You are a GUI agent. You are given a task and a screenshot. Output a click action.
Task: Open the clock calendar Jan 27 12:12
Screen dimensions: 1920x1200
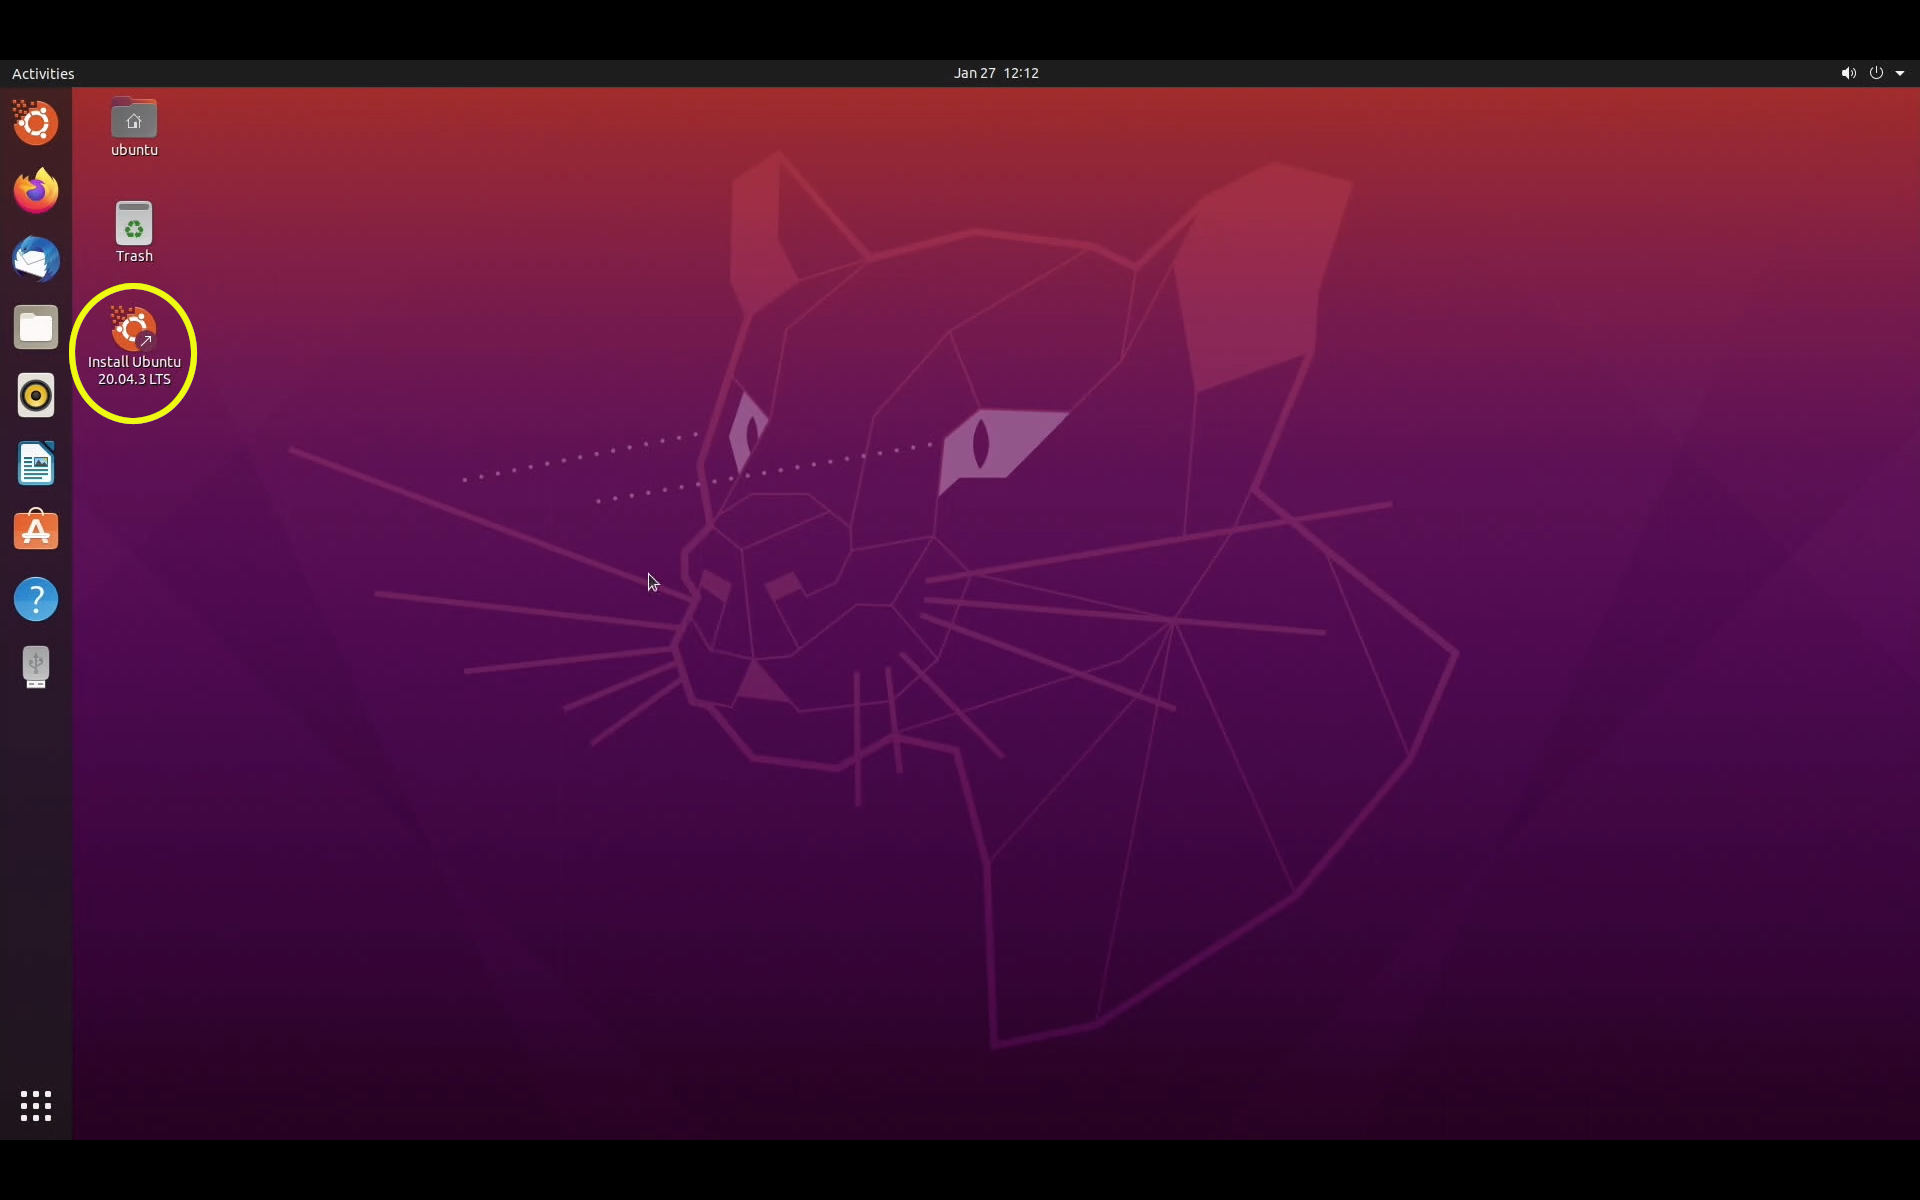coord(996,73)
